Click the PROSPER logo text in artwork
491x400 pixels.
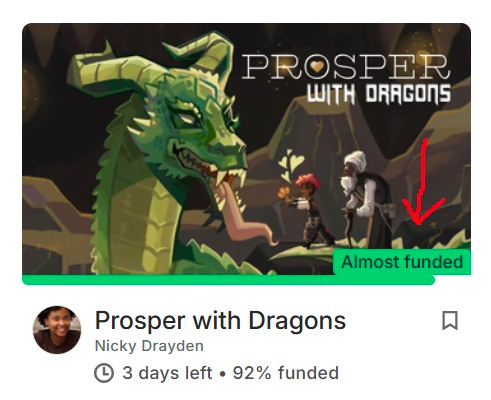[345, 67]
